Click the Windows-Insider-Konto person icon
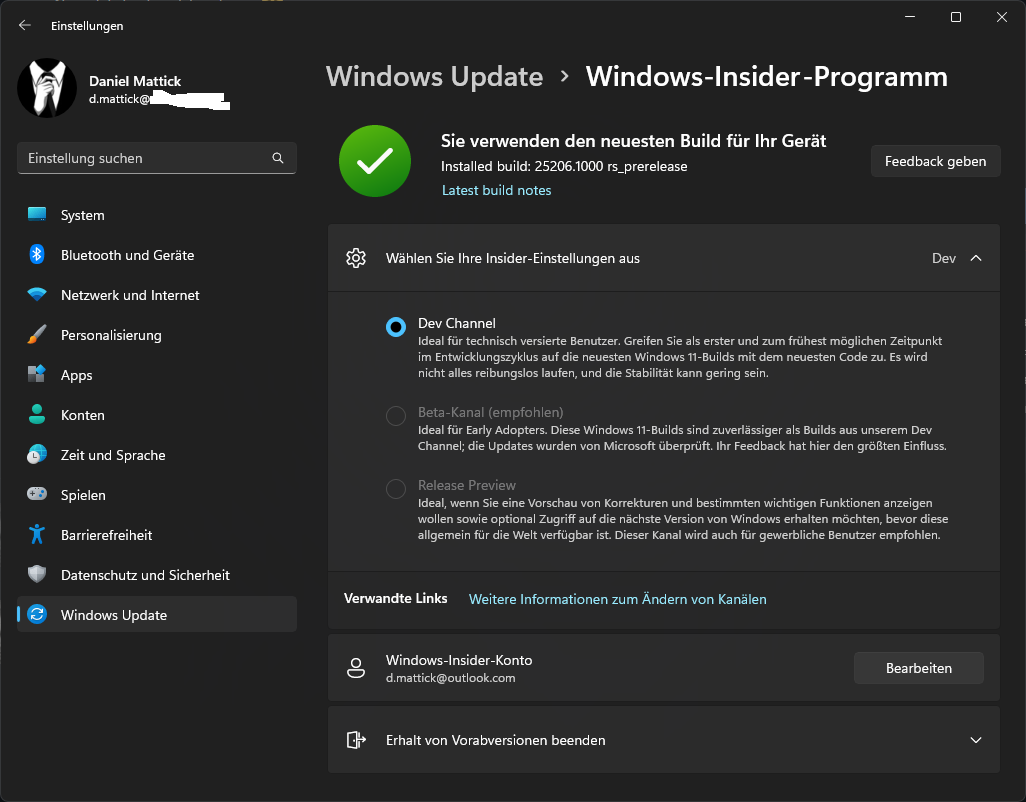Image resolution: width=1026 pixels, height=802 pixels. 356,668
